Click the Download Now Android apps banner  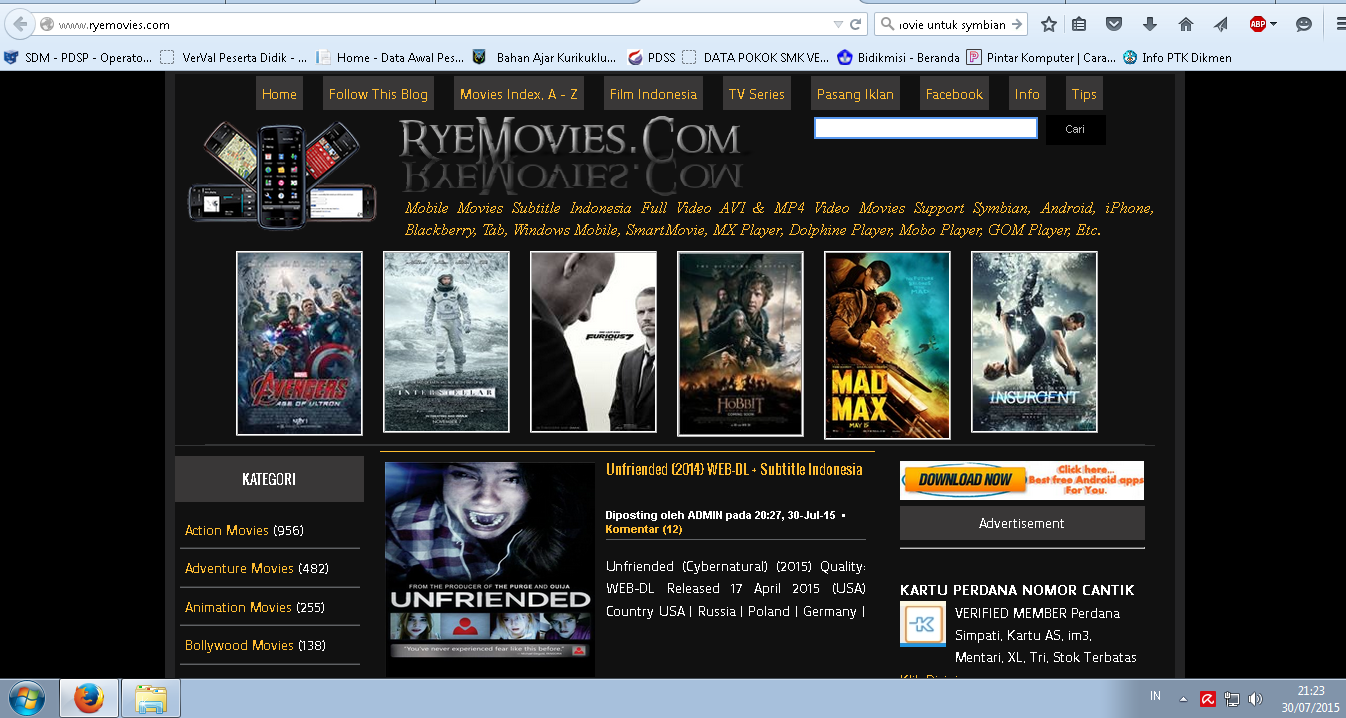(x=1022, y=480)
